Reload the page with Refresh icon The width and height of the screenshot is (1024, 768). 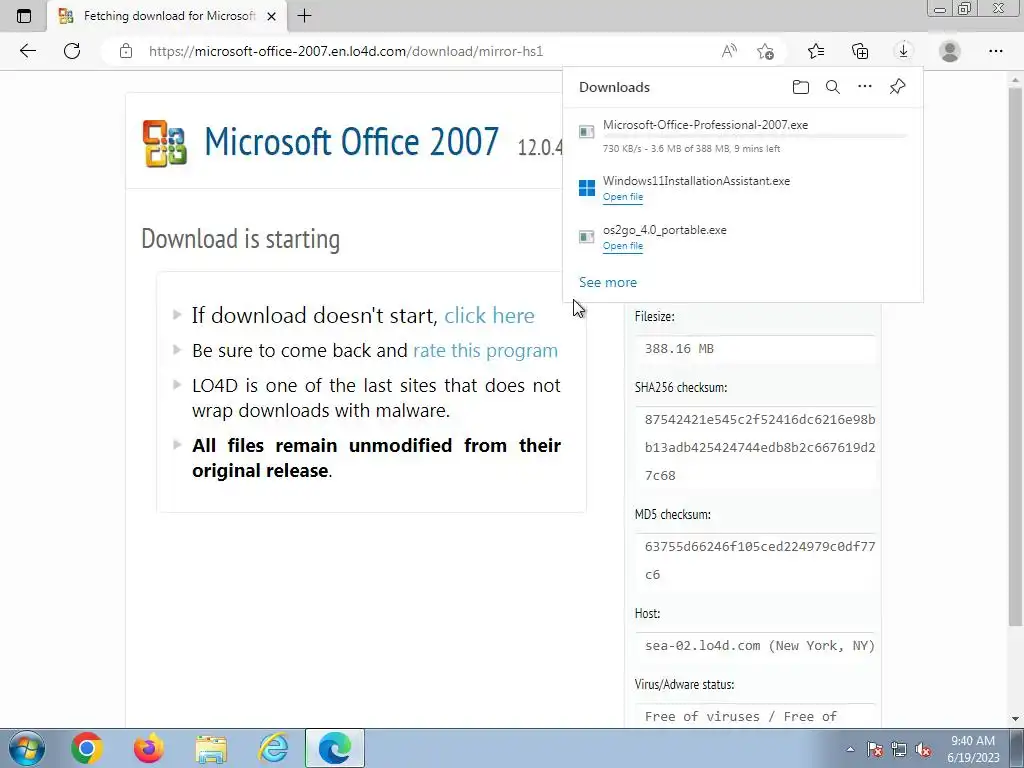72,51
